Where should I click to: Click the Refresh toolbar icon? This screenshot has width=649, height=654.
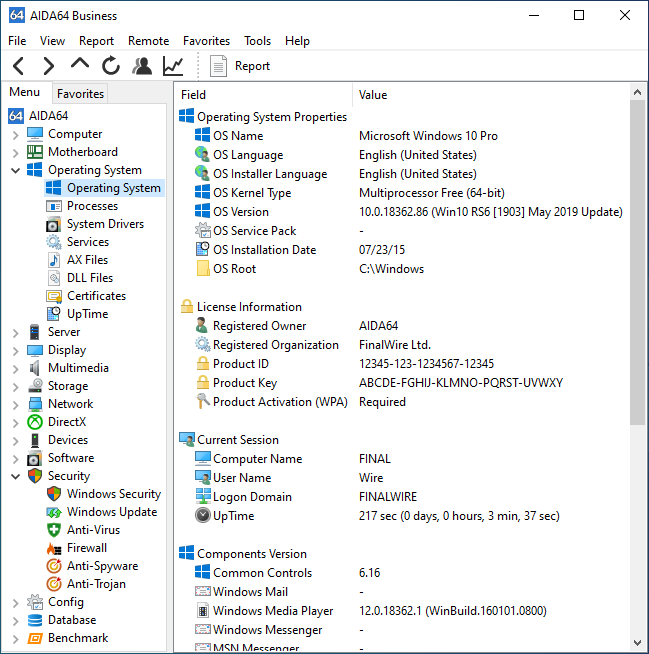111,66
